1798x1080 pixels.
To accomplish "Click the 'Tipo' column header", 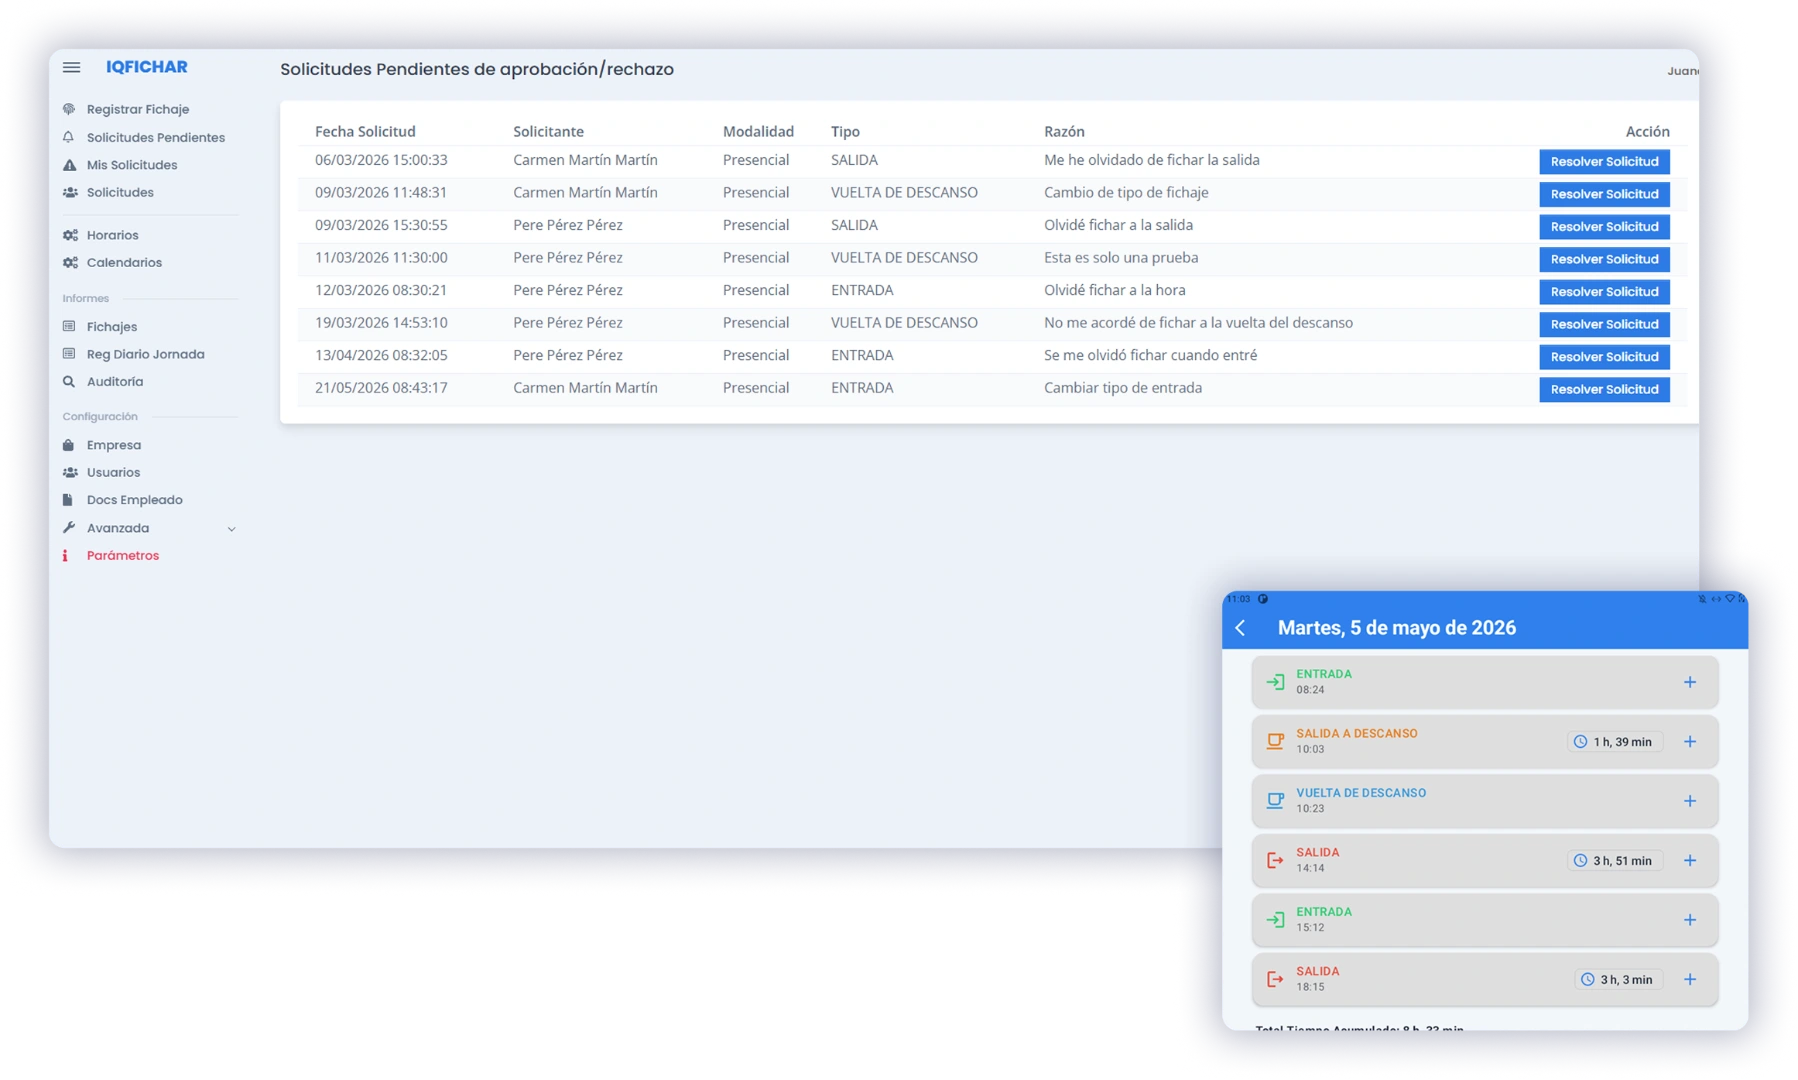I will click(x=845, y=131).
